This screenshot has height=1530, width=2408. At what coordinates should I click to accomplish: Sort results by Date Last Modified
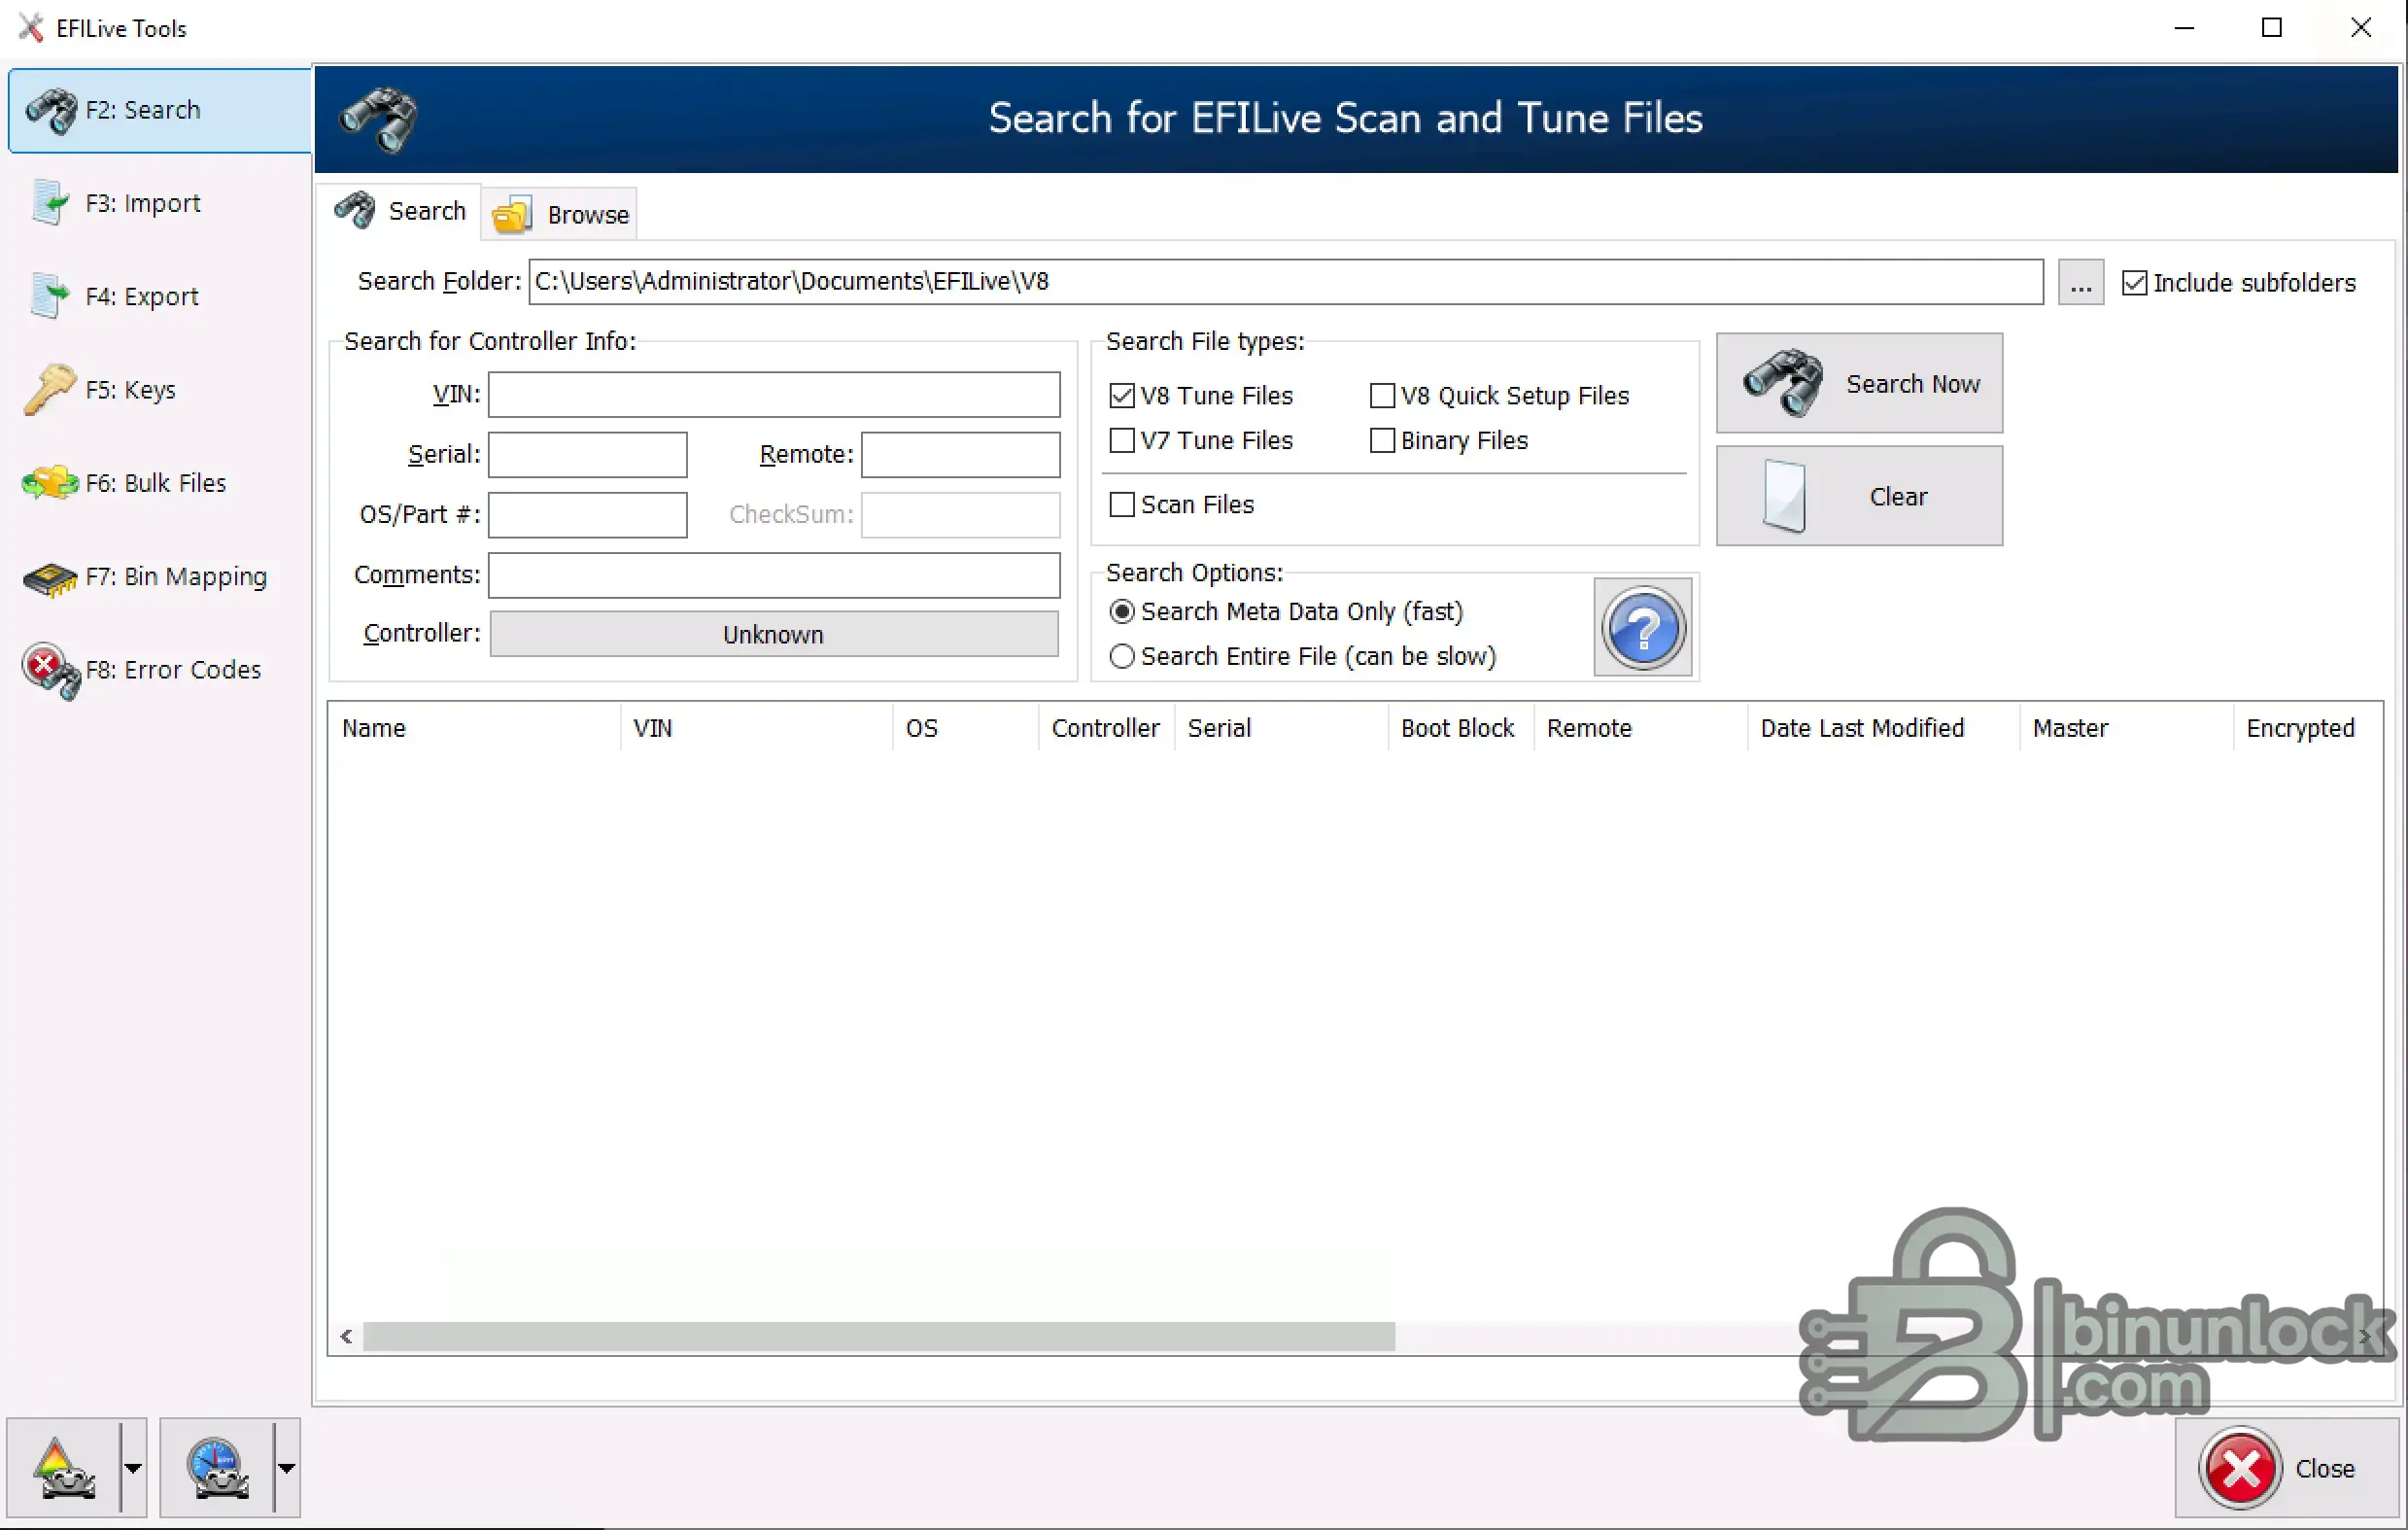[1884, 728]
